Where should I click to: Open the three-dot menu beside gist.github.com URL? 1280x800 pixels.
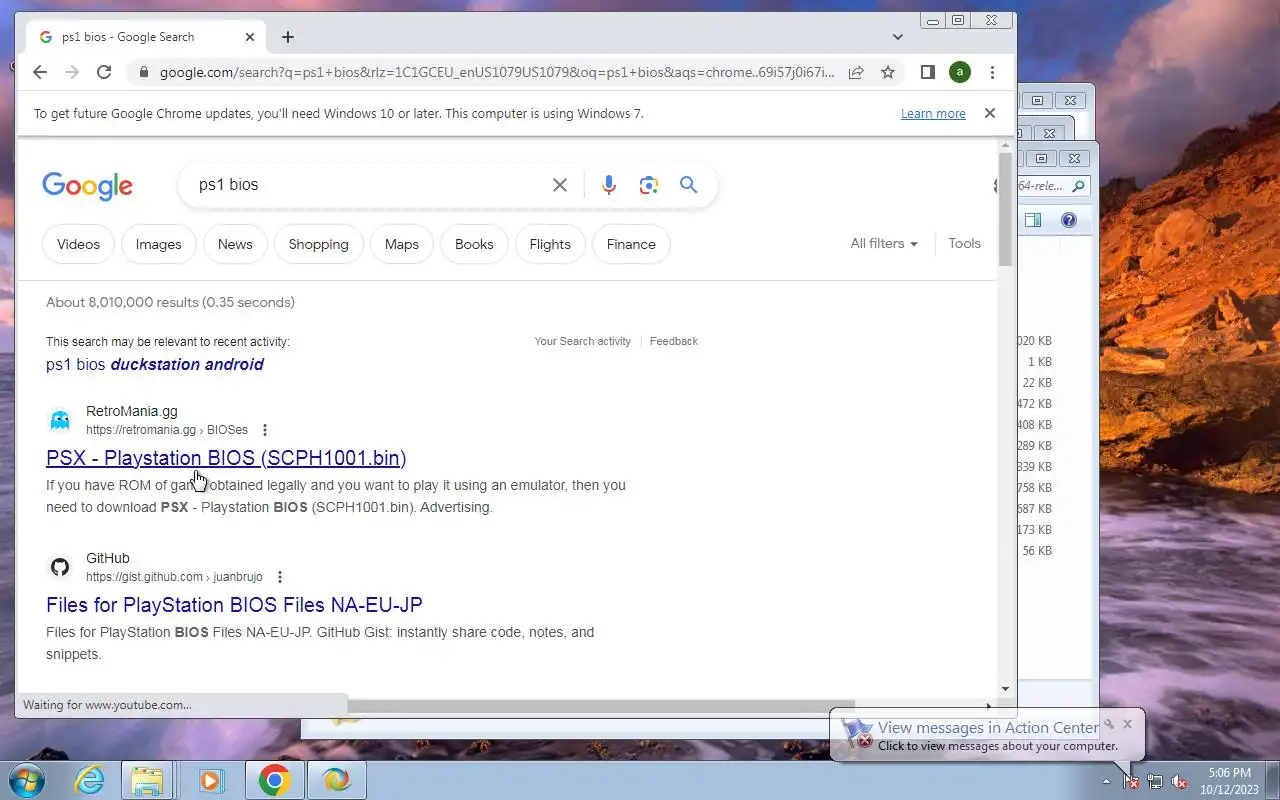(280, 577)
